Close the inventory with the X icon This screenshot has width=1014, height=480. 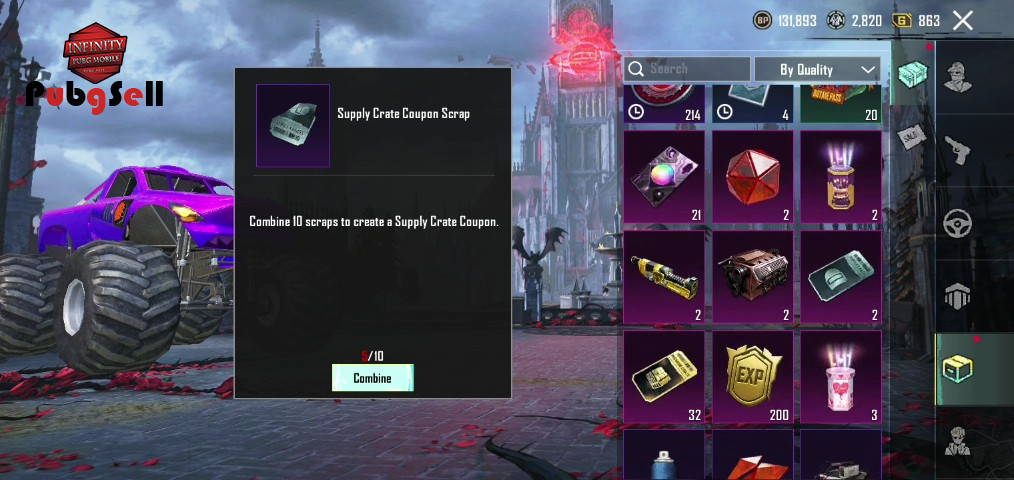[962, 21]
